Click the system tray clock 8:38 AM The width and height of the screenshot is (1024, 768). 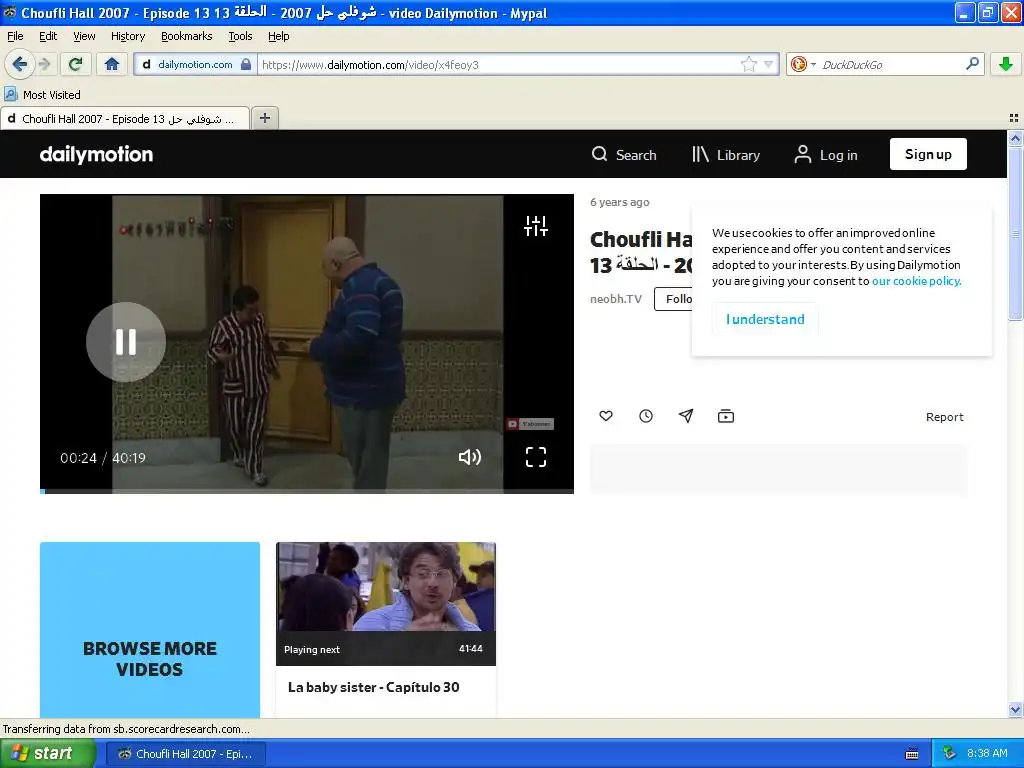[987, 753]
